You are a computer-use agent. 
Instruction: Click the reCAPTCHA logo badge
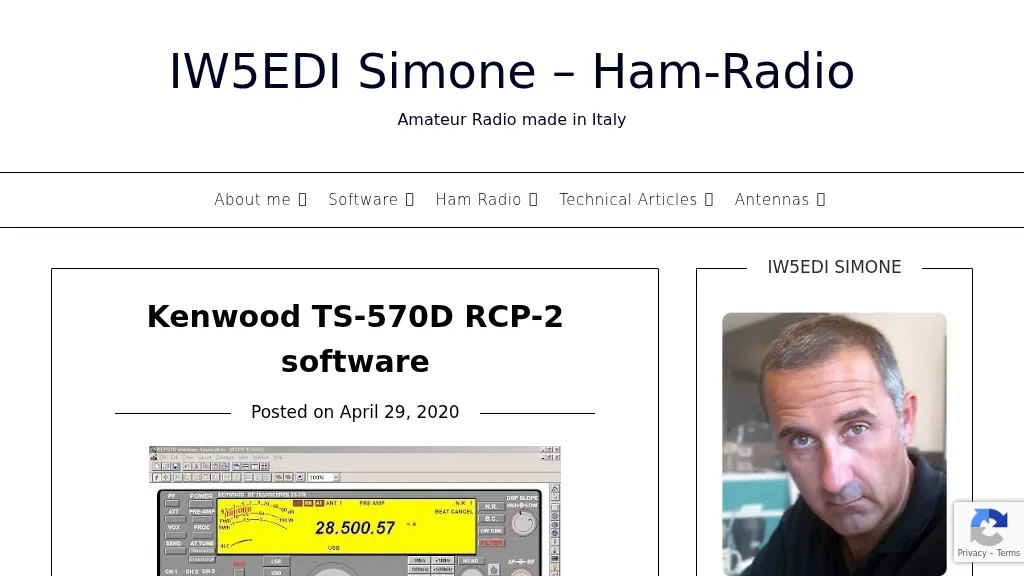point(988,526)
